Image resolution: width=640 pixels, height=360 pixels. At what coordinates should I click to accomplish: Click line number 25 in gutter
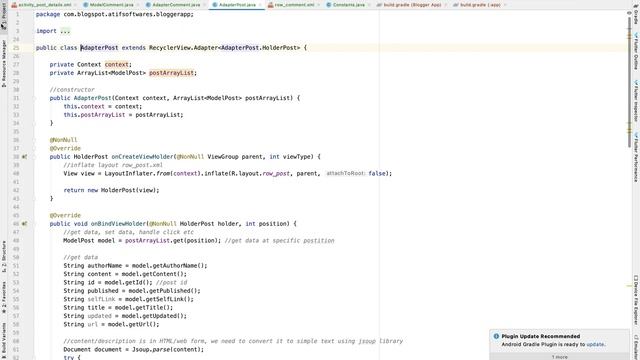click(16, 48)
